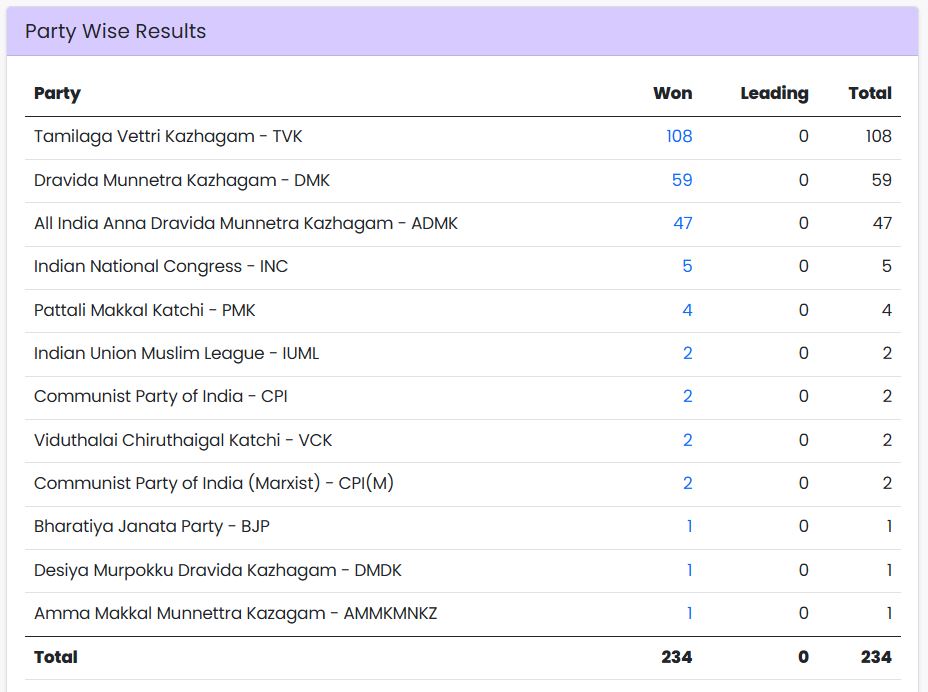This screenshot has width=928, height=692.
Task: Select 'Bharatiya Janata Party - BJP' party name
Action: 152,526
